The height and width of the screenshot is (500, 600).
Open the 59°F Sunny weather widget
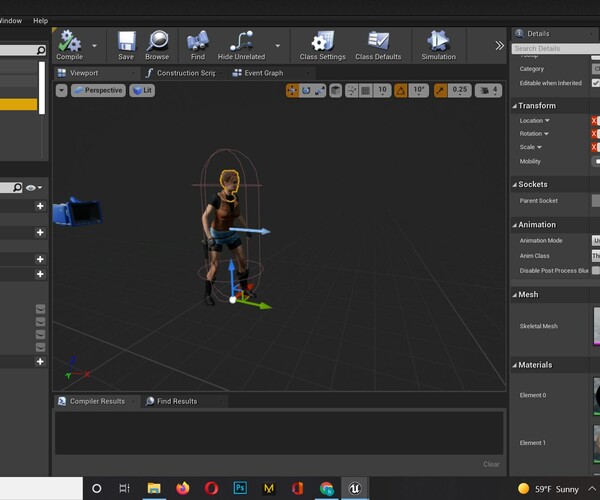(x=548, y=489)
